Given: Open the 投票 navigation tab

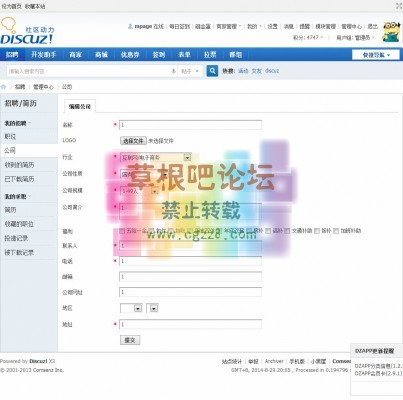Looking at the screenshot, I should click(210, 55).
